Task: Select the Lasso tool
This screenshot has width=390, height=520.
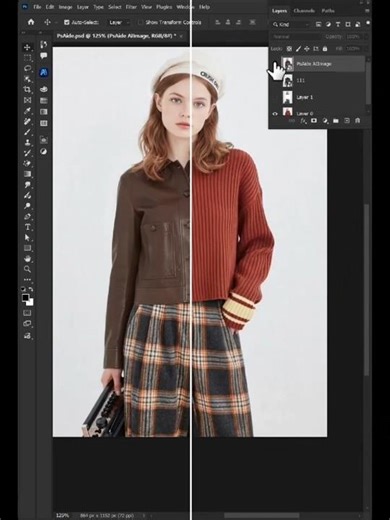Action: pos(27,68)
